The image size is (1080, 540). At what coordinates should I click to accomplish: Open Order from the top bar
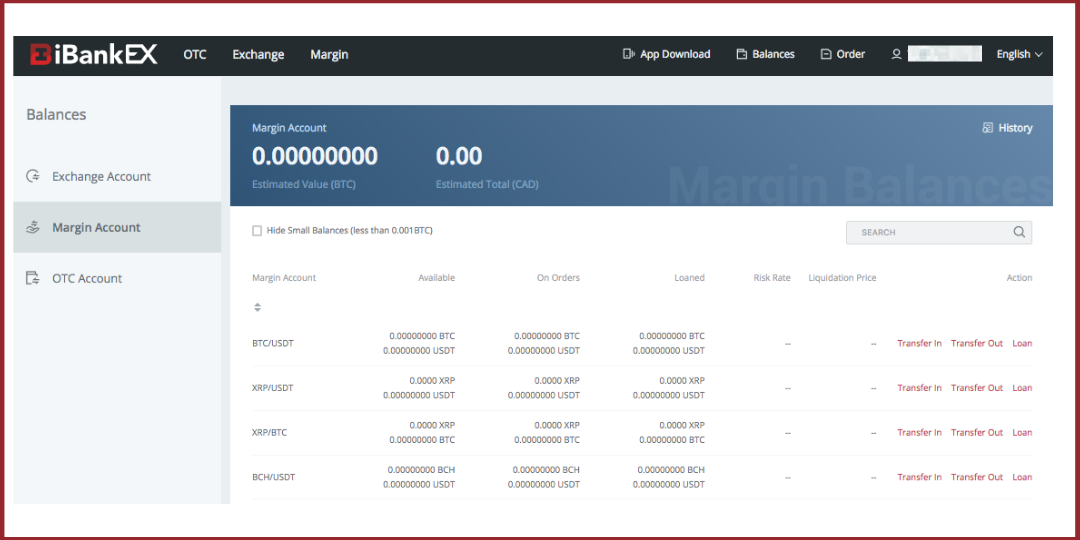tap(843, 54)
